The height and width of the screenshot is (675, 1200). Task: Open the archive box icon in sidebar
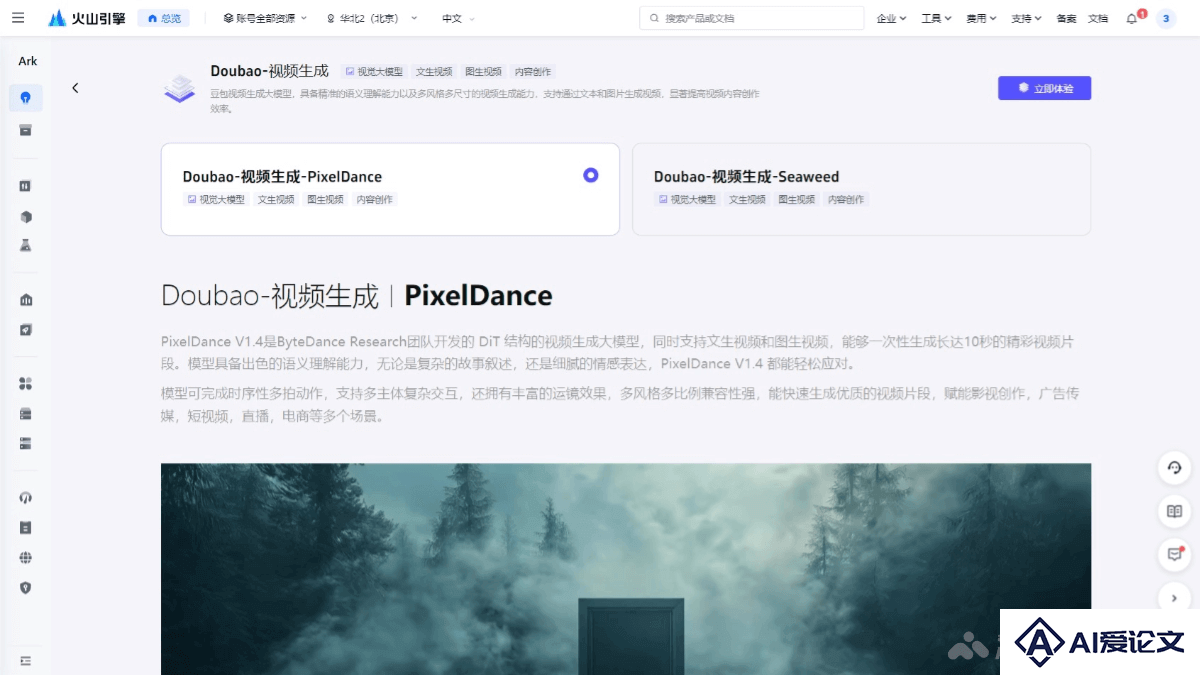pos(26,130)
